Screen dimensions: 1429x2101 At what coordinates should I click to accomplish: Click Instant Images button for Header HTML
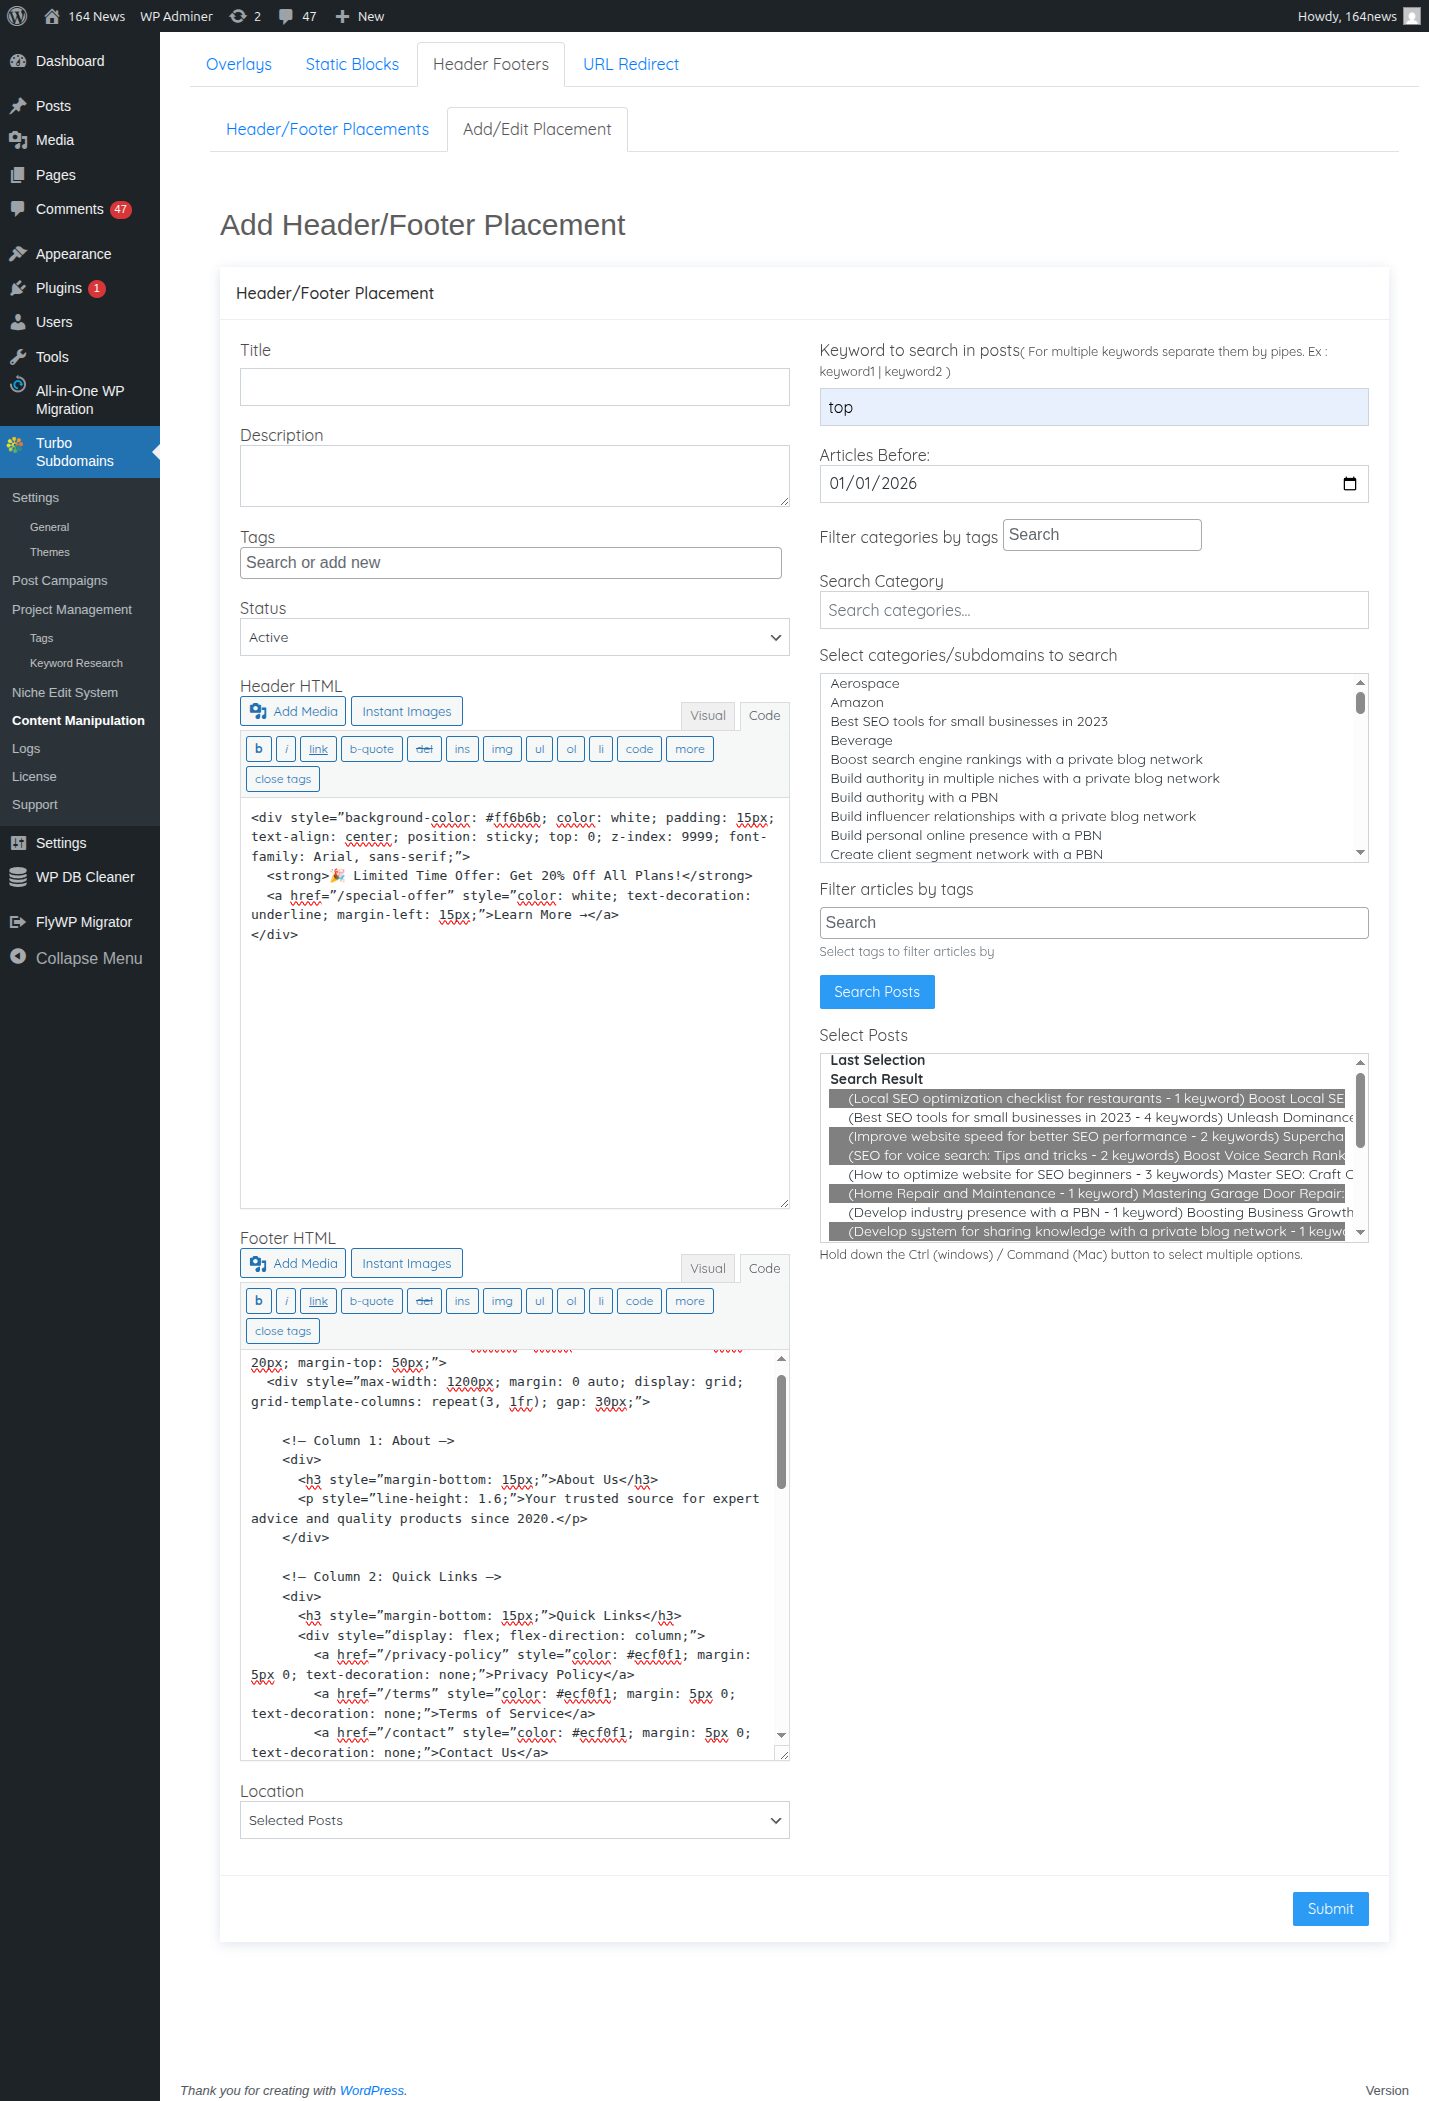click(407, 711)
